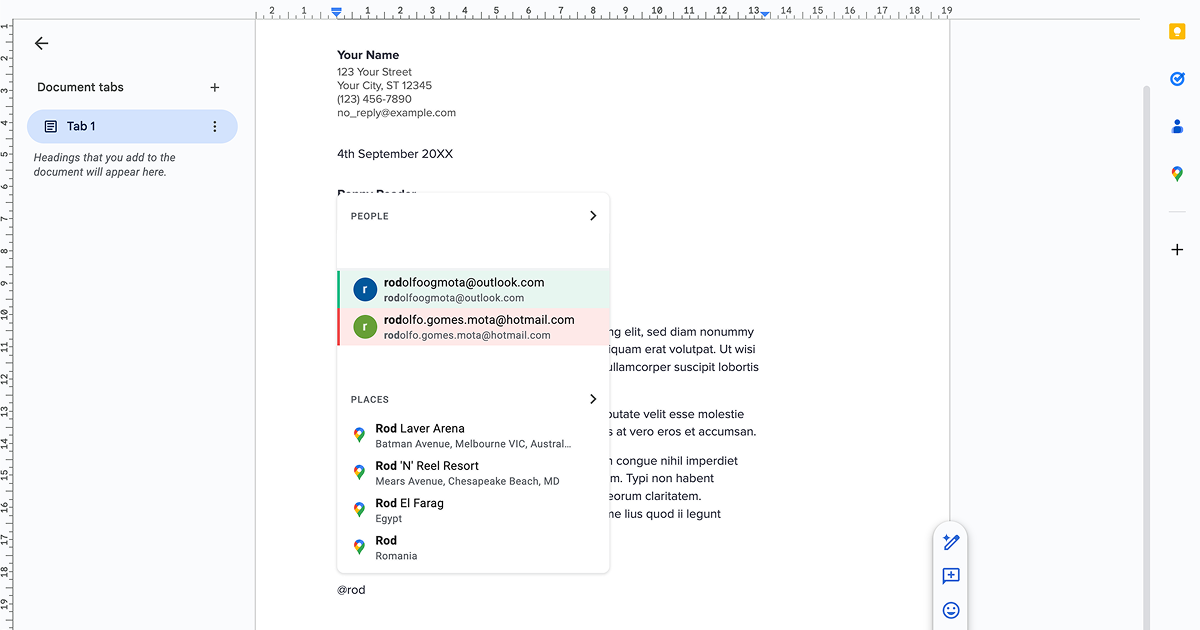Expand the PEOPLE suggestions section
Viewport: 1200px width, 630px height.
click(x=592, y=215)
